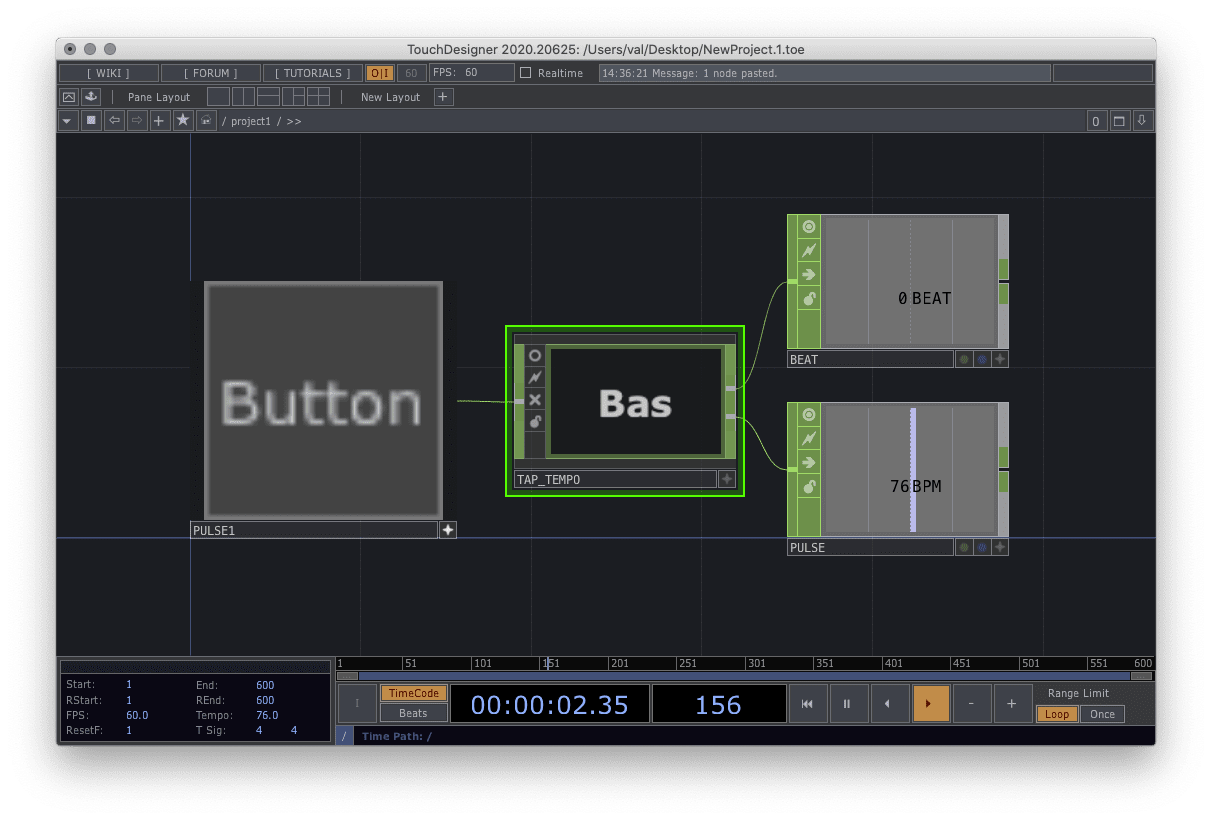The image size is (1212, 820).
Task: Enable the Realtime checkbox
Action: pos(526,73)
